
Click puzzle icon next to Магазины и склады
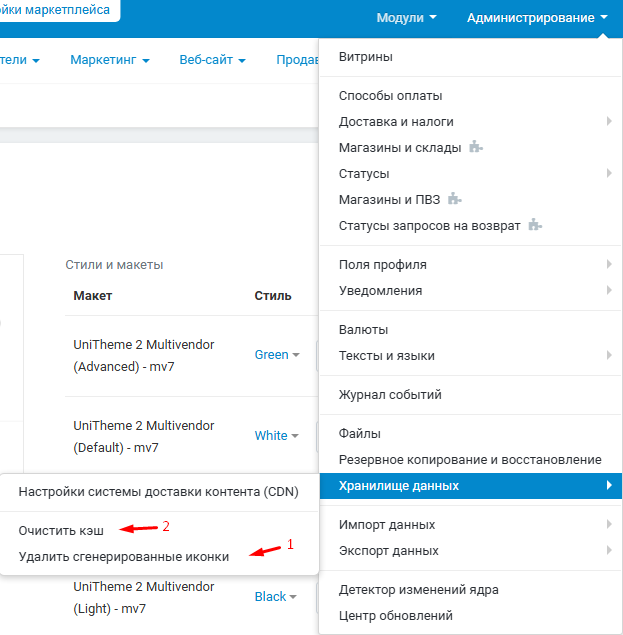(x=476, y=147)
